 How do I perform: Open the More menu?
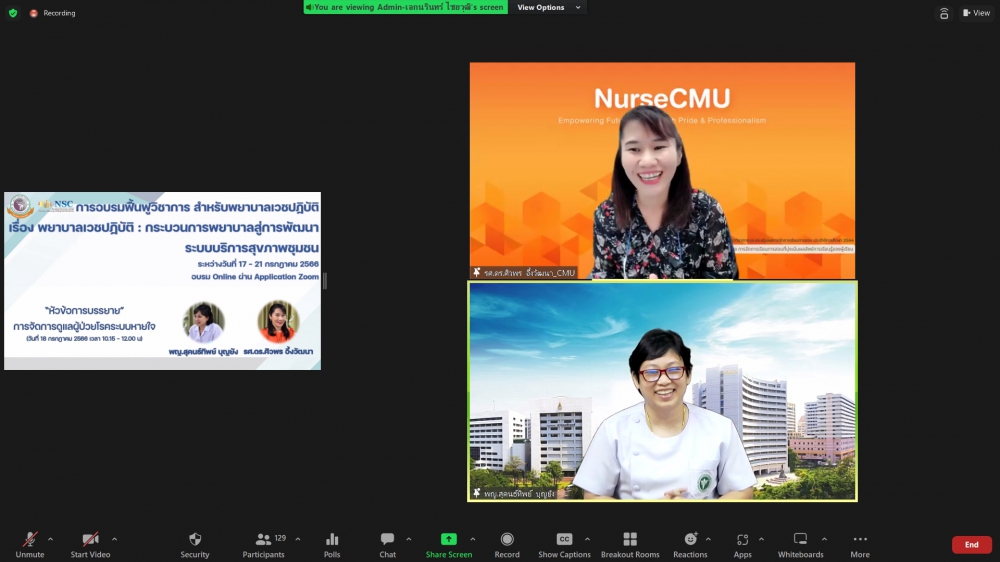[860, 539]
